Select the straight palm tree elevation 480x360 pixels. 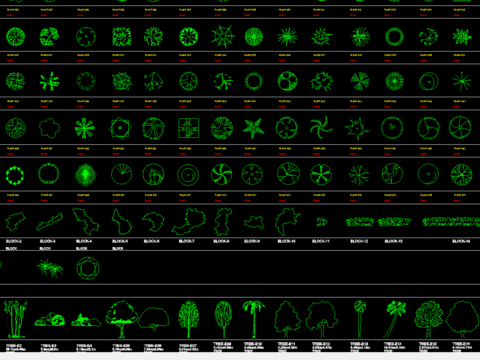(x=253, y=318)
